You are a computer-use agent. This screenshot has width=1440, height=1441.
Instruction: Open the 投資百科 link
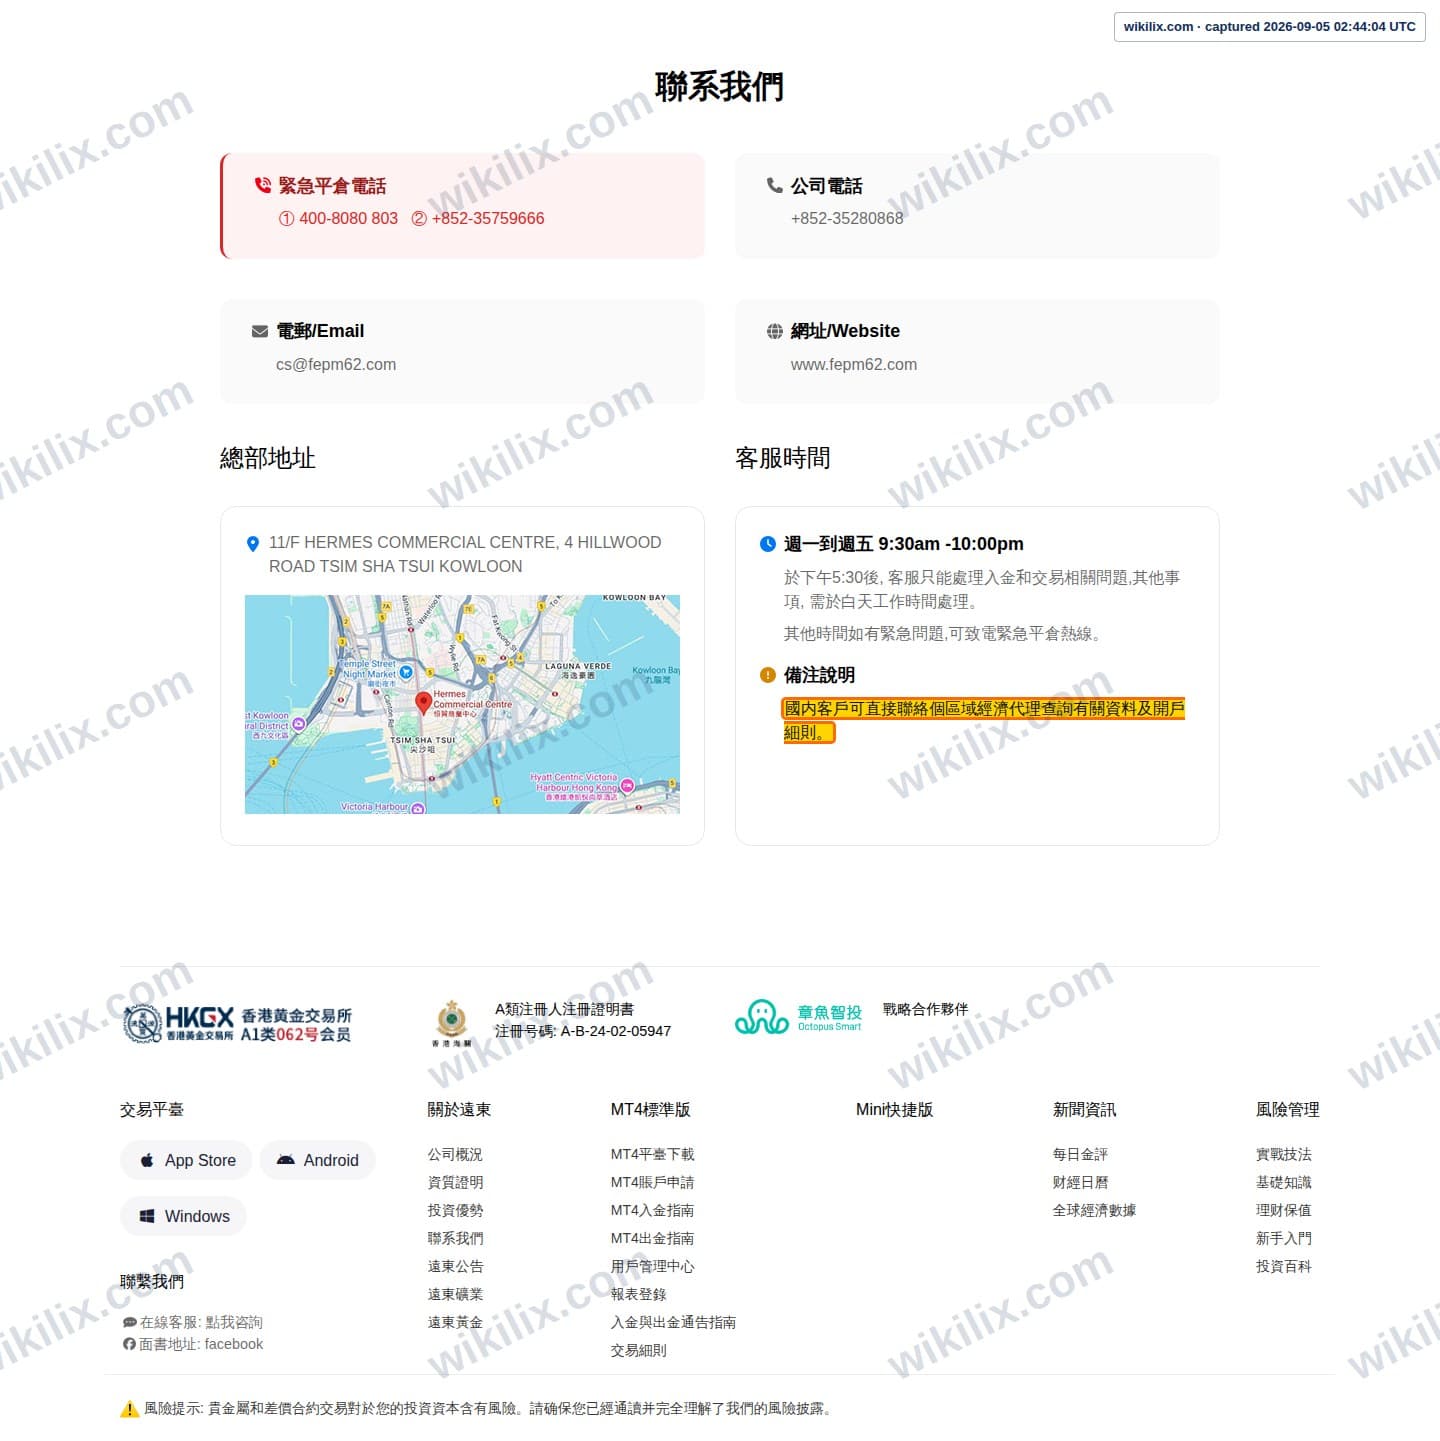point(1283,1266)
